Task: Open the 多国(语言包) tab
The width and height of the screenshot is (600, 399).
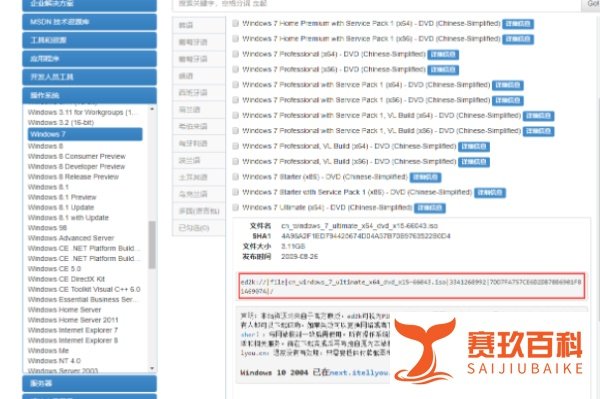Action: coord(199,211)
